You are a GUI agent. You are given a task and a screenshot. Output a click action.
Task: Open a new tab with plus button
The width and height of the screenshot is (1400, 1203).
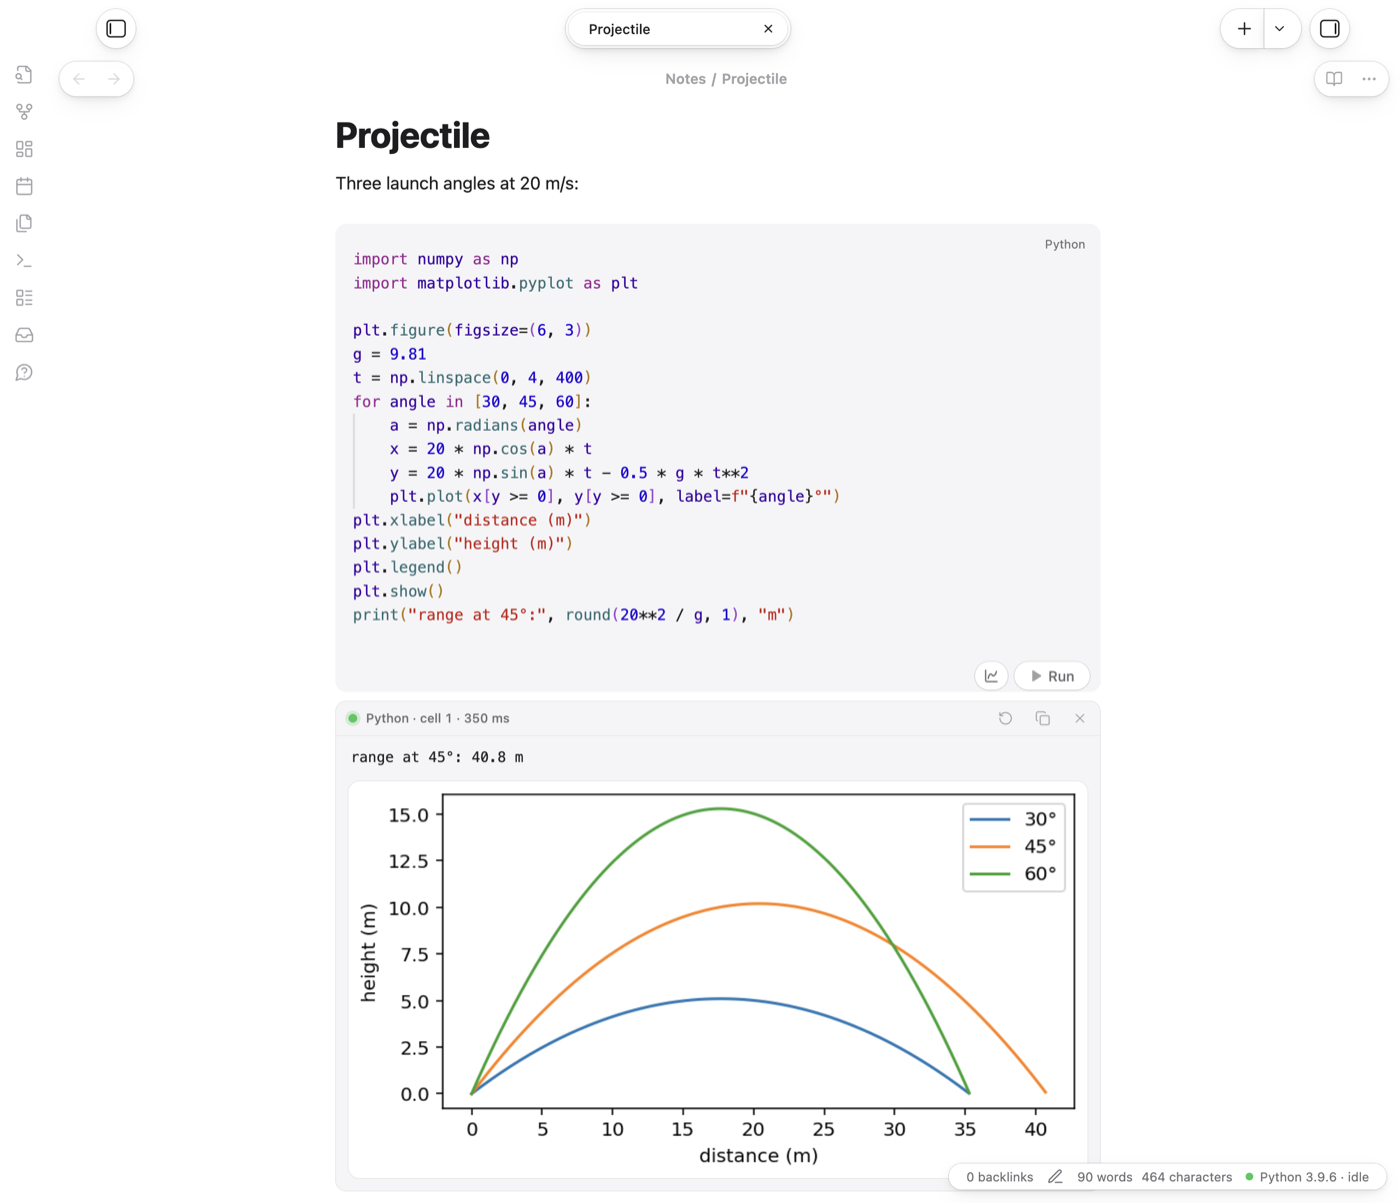pos(1244,29)
